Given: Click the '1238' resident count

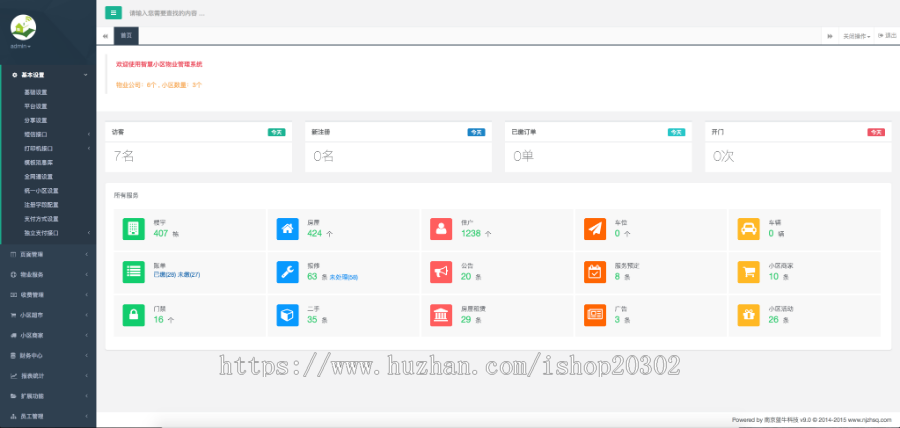Looking at the screenshot, I should tap(471, 234).
